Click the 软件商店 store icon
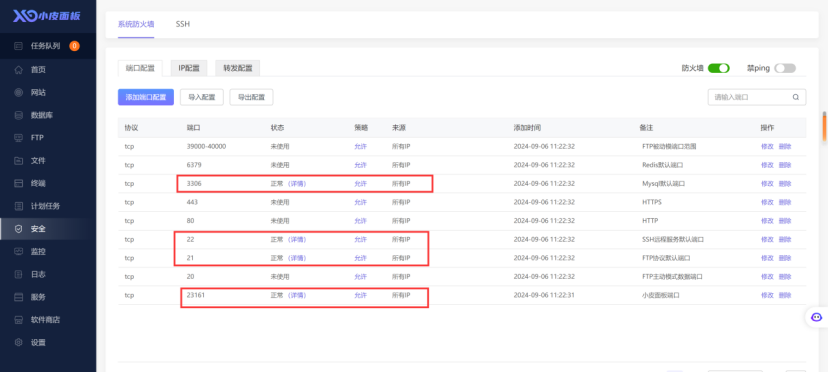Image resolution: width=828 pixels, height=372 pixels. [18, 320]
